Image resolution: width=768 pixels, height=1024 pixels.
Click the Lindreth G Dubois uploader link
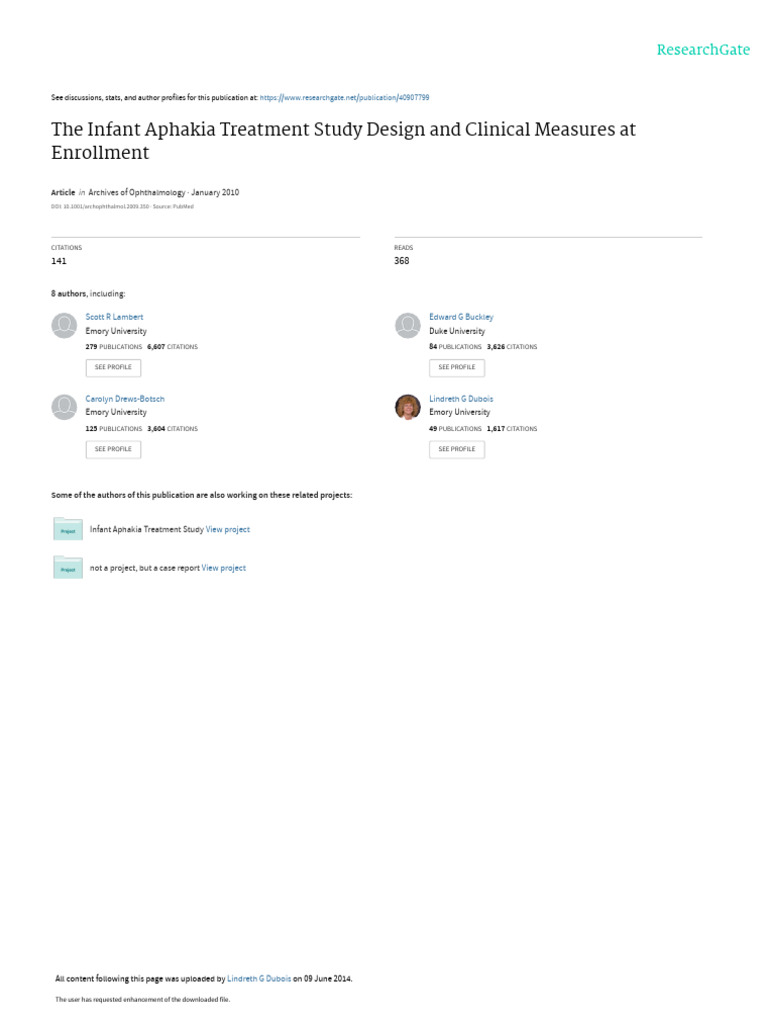pos(259,979)
